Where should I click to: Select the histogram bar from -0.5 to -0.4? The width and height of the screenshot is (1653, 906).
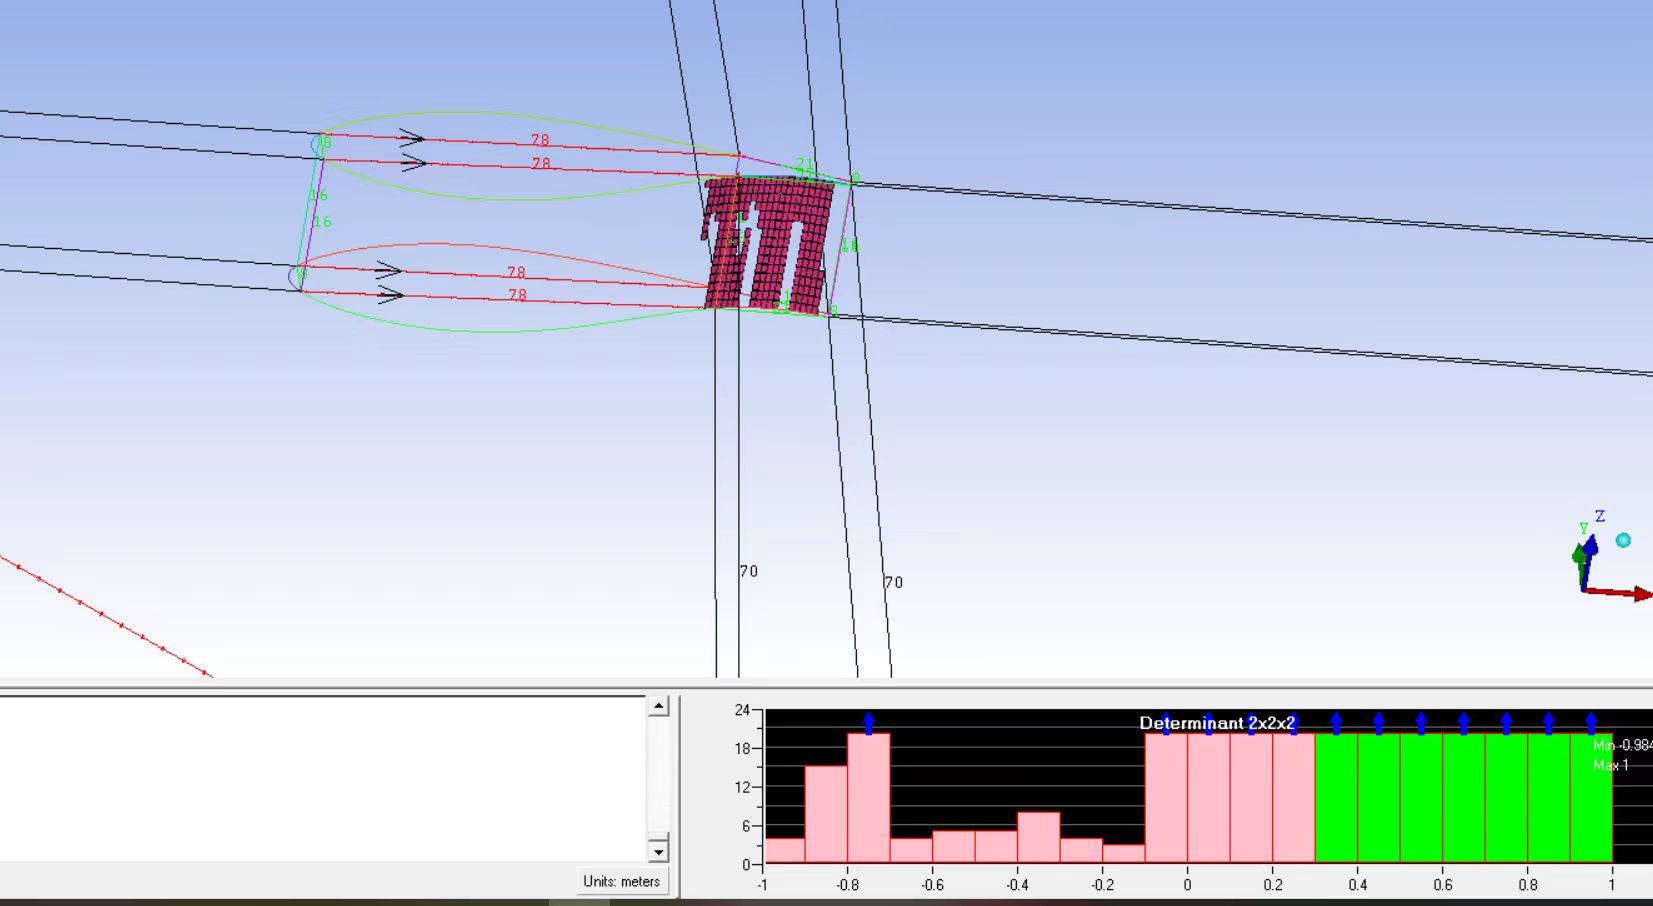(996, 847)
